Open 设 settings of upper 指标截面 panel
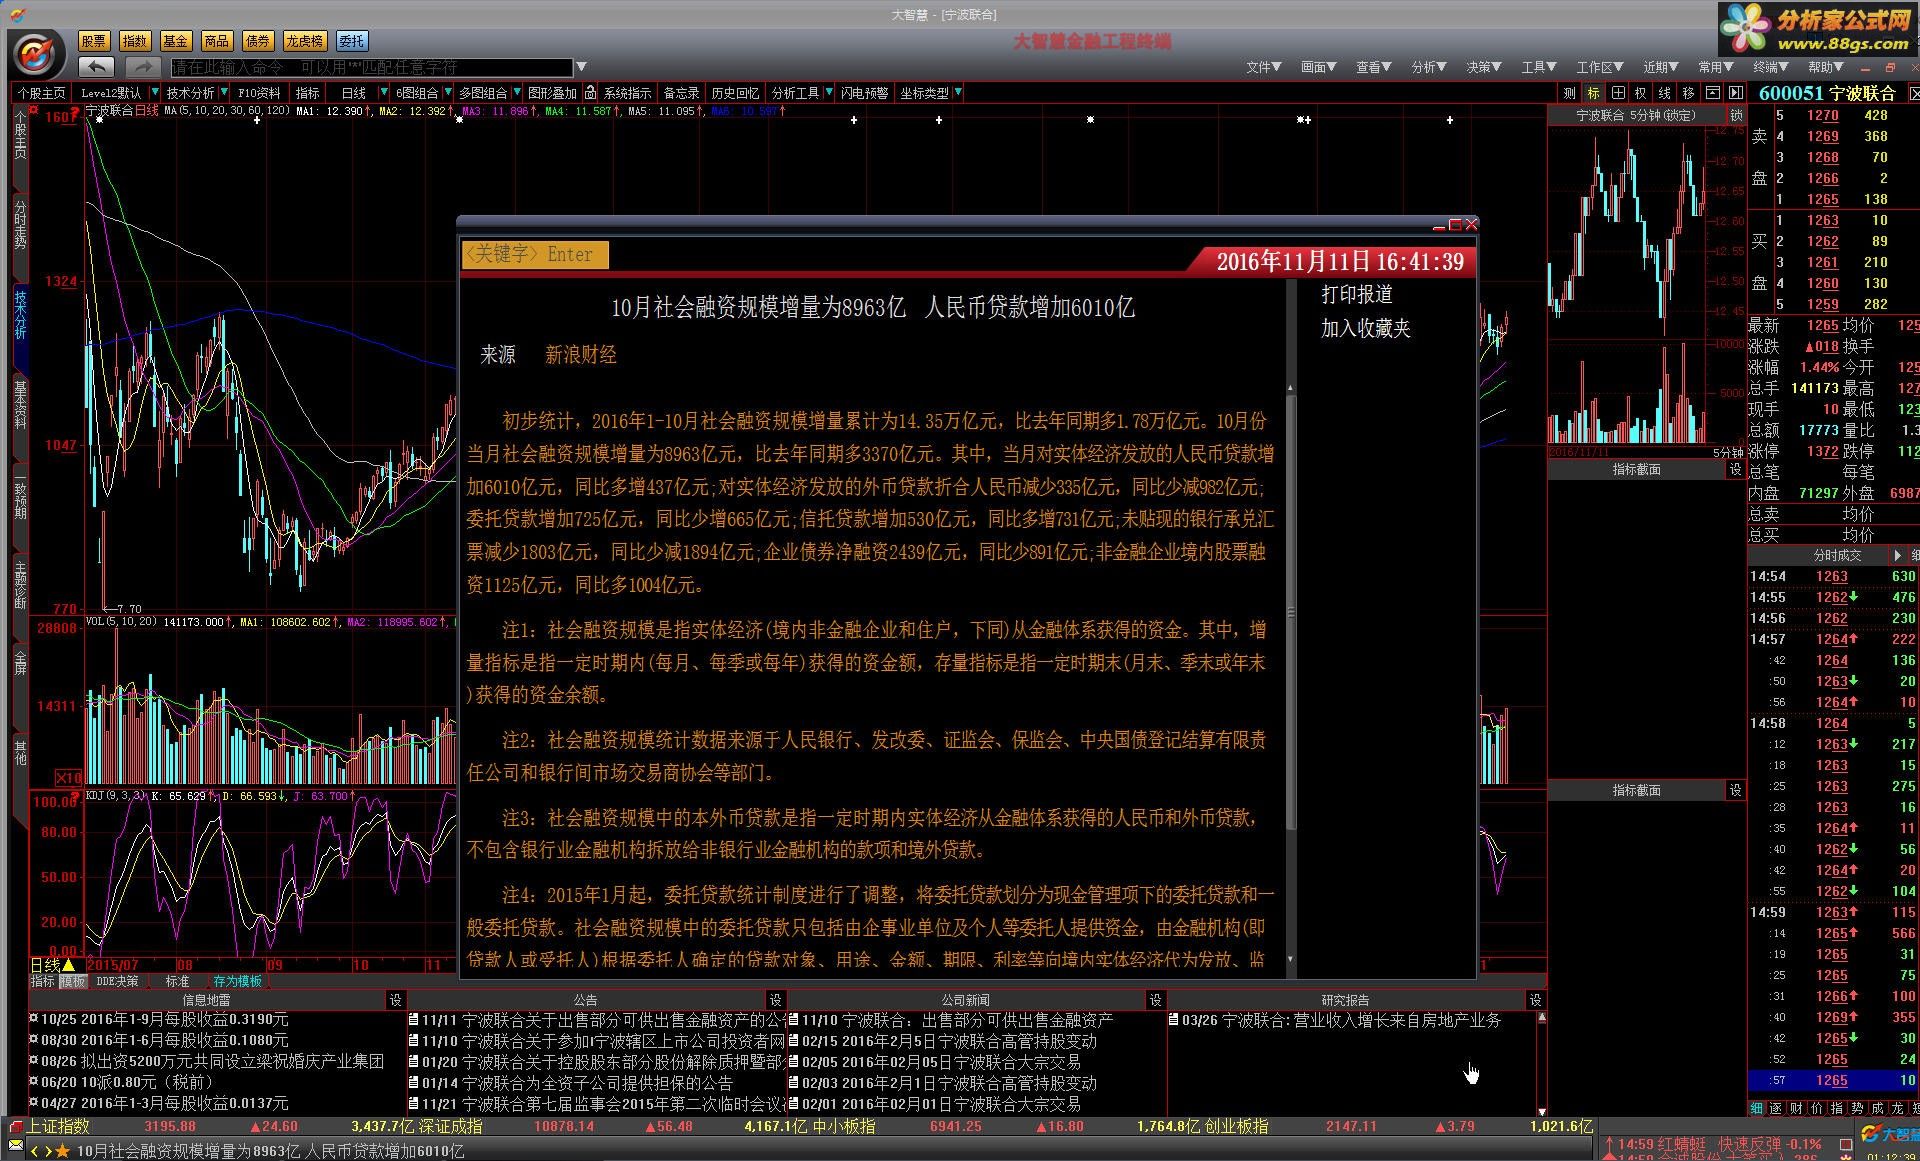This screenshot has width=1920, height=1161. coord(1736,469)
